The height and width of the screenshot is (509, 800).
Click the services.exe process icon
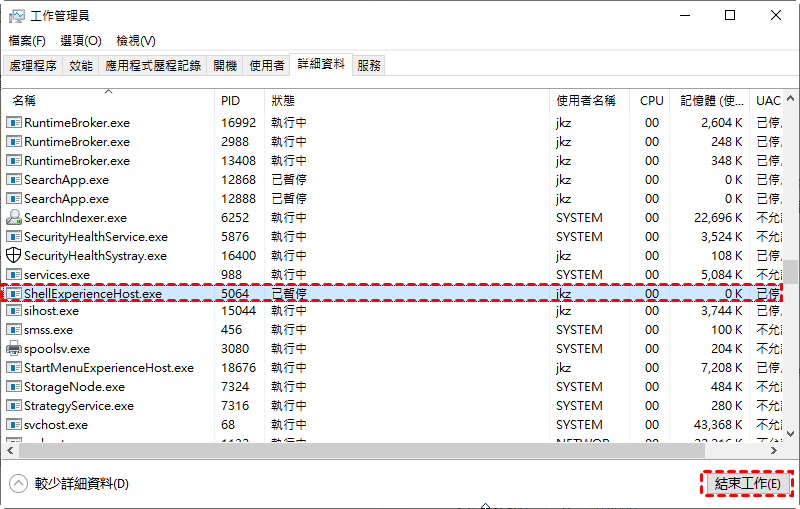tap(14, 275)
